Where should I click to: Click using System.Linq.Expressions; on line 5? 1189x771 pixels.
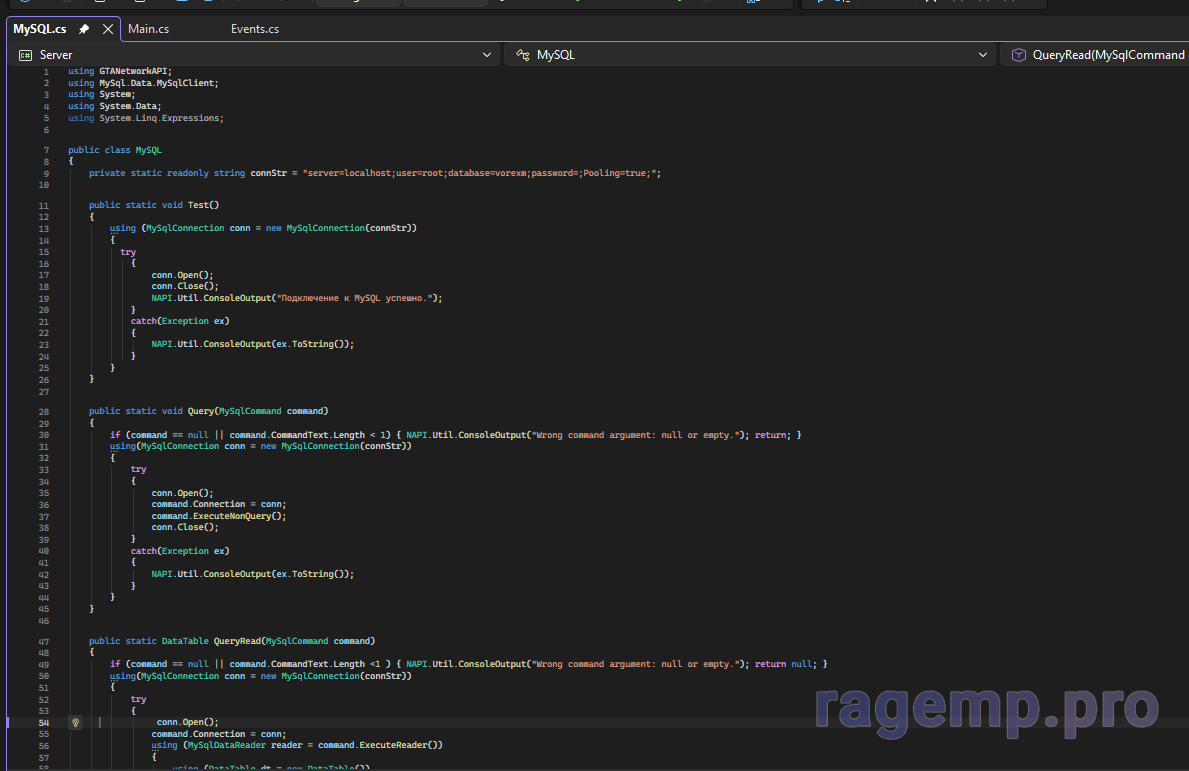146,118
